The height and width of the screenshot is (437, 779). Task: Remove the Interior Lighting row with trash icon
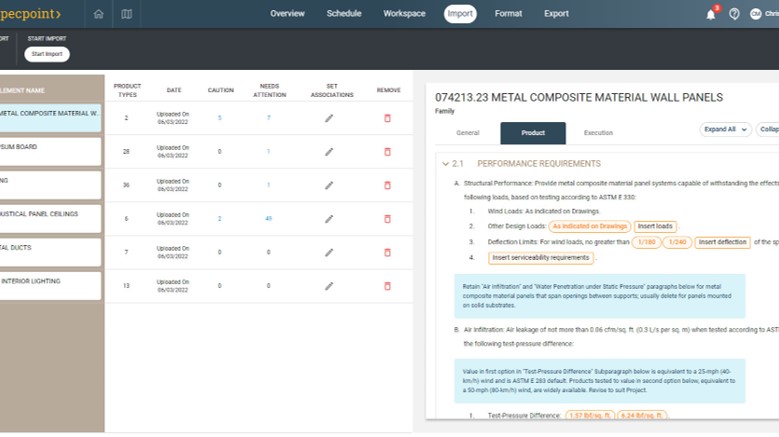pyautogui.click(x=388, y=285)
